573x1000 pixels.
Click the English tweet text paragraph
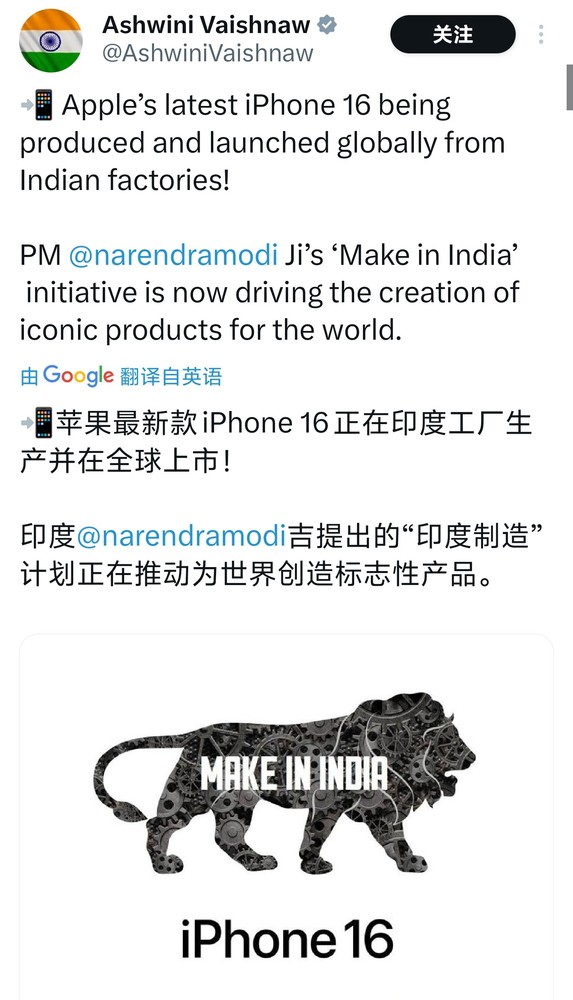(x=269, y=217)
